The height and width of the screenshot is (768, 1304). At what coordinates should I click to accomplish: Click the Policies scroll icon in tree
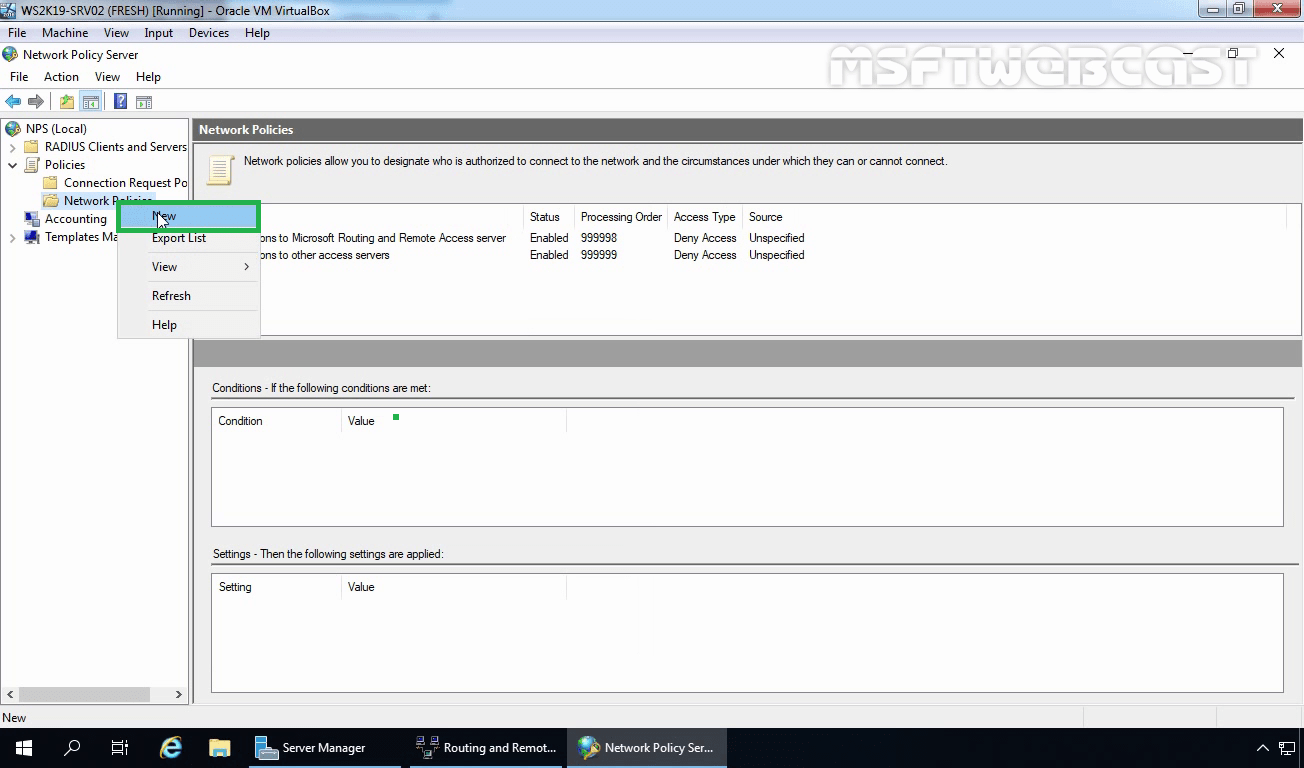tap(32, 165)
